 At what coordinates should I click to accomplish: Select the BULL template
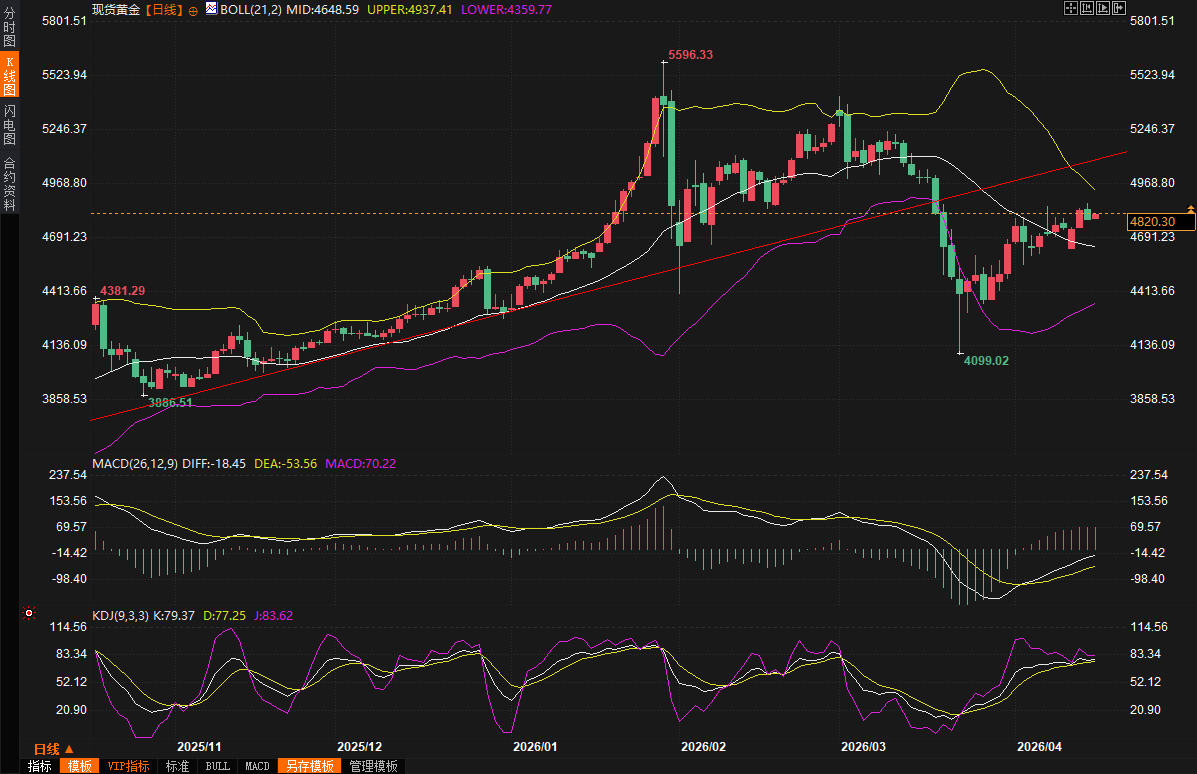click(x=218, y=766)
